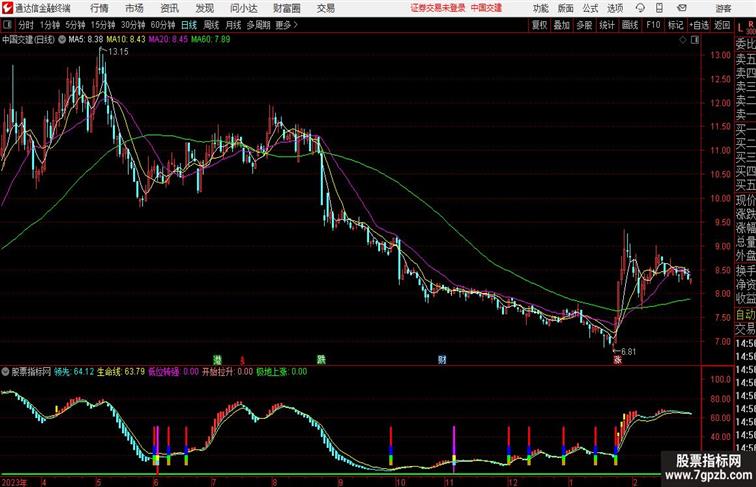The height and width of the screenshot is (487, 756).
Task: Add stock via +自选 button
Action: [x=699, y=25]
